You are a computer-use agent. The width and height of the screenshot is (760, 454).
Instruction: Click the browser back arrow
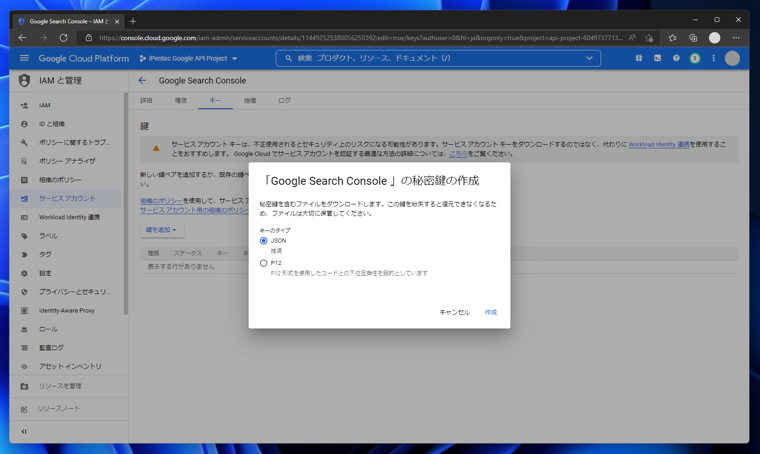22,37
